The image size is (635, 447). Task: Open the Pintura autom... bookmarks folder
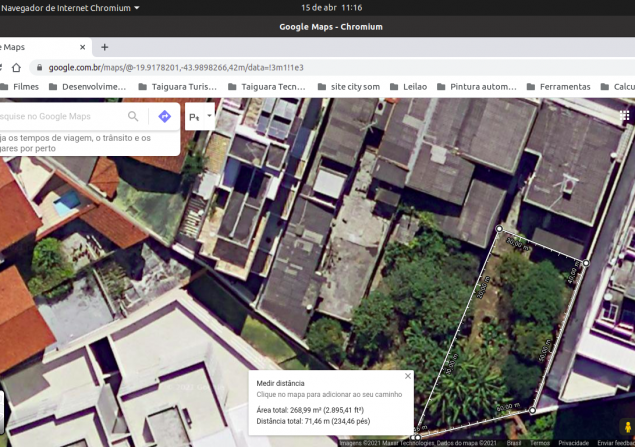point(477,87)
